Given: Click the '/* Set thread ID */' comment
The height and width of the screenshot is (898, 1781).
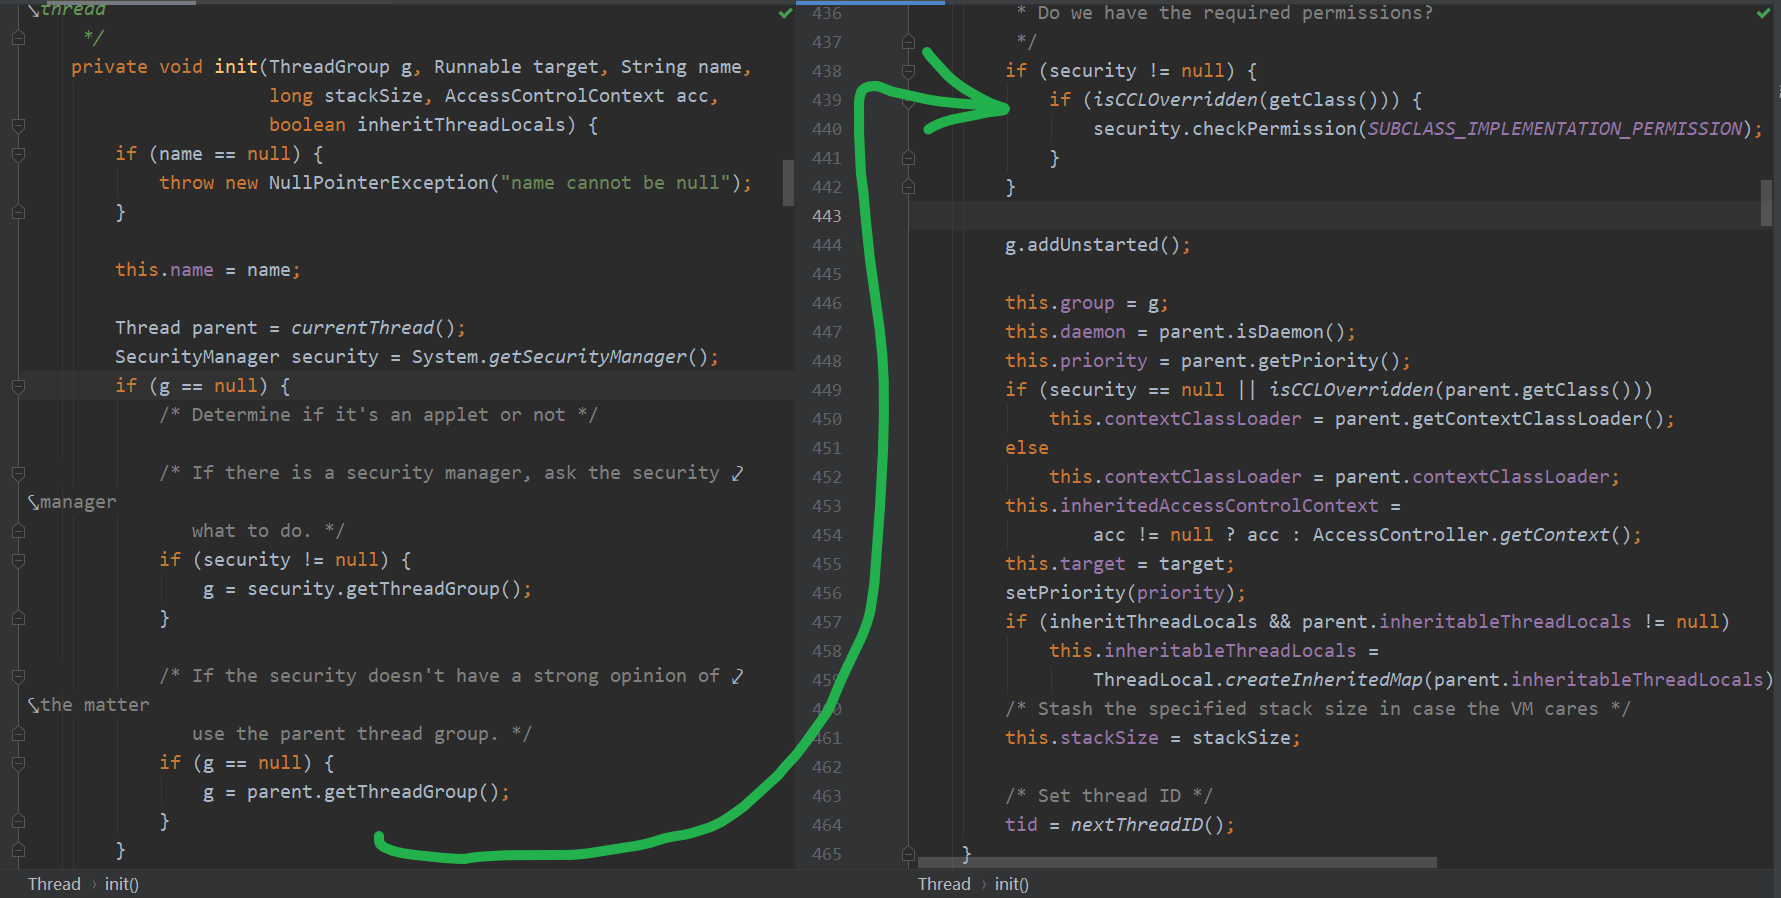Looking at the screenshot, I should [x=1109, y=796].
